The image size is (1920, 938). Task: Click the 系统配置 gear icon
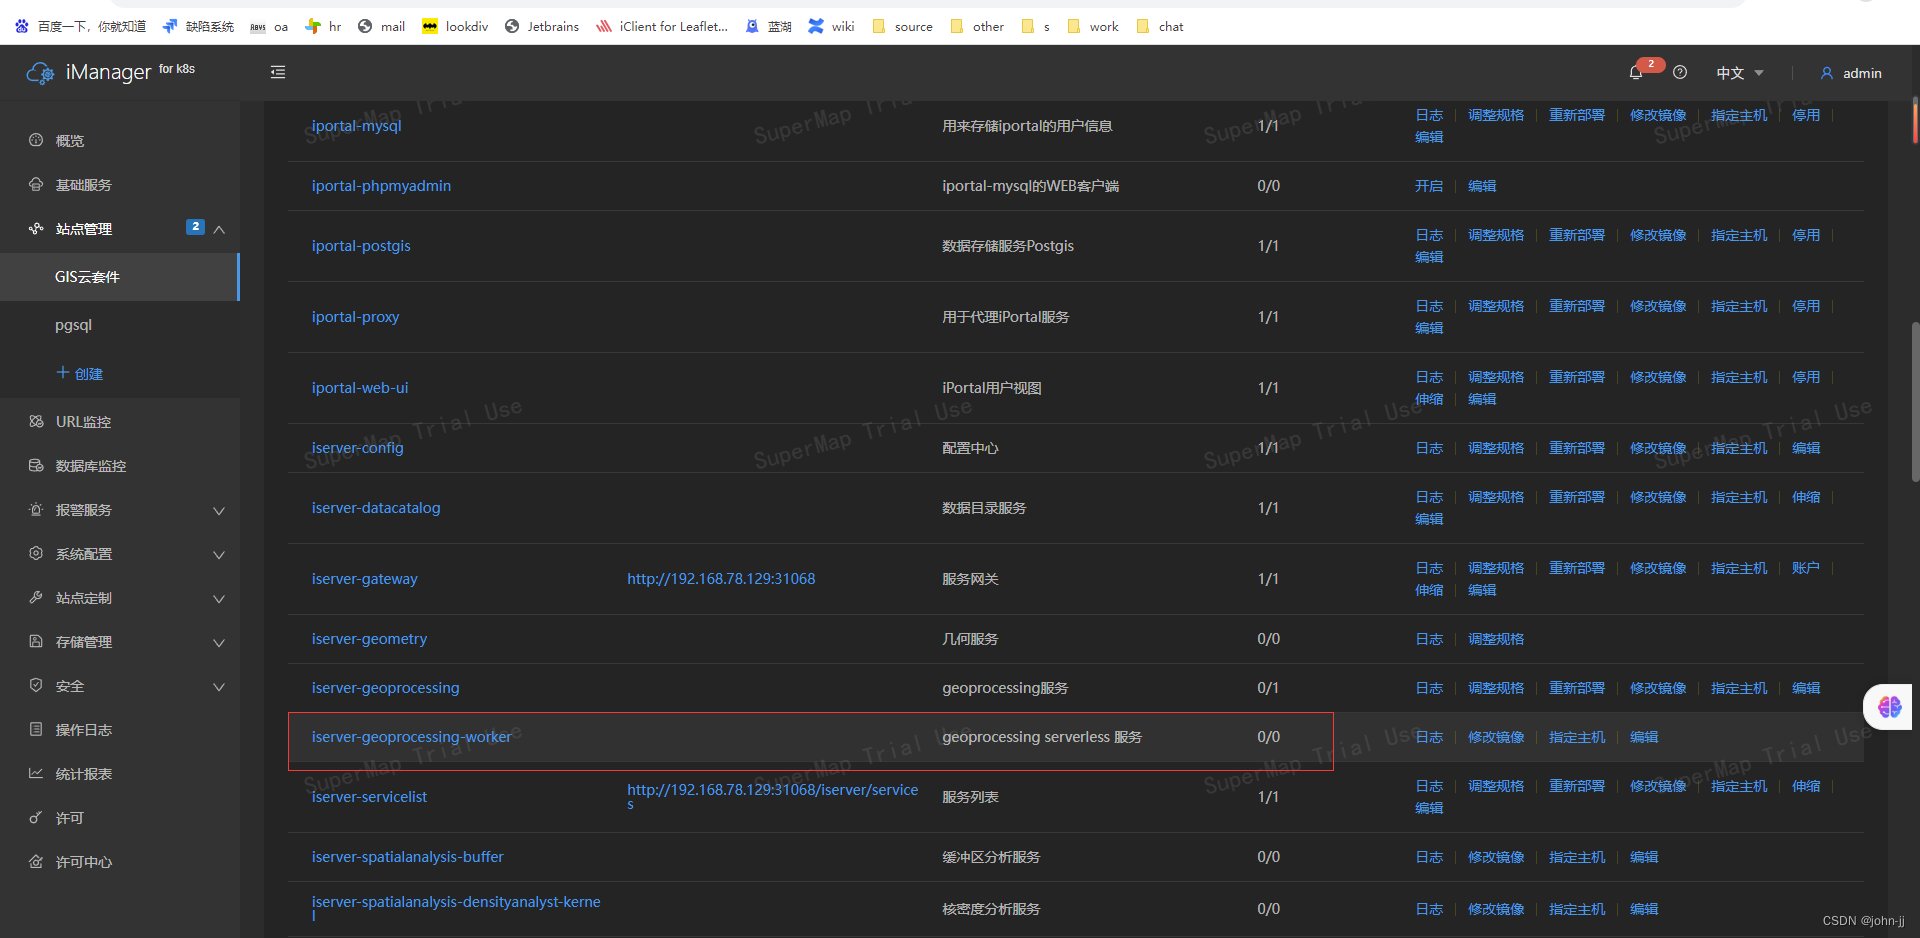point(36,553)
